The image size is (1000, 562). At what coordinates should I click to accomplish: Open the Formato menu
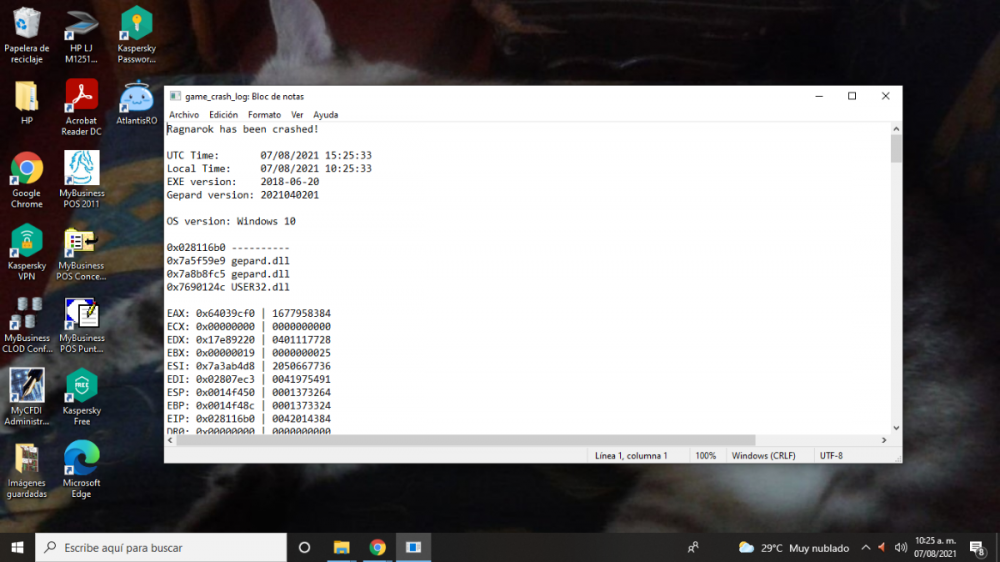pyautogui.click(x=264, y=115)
